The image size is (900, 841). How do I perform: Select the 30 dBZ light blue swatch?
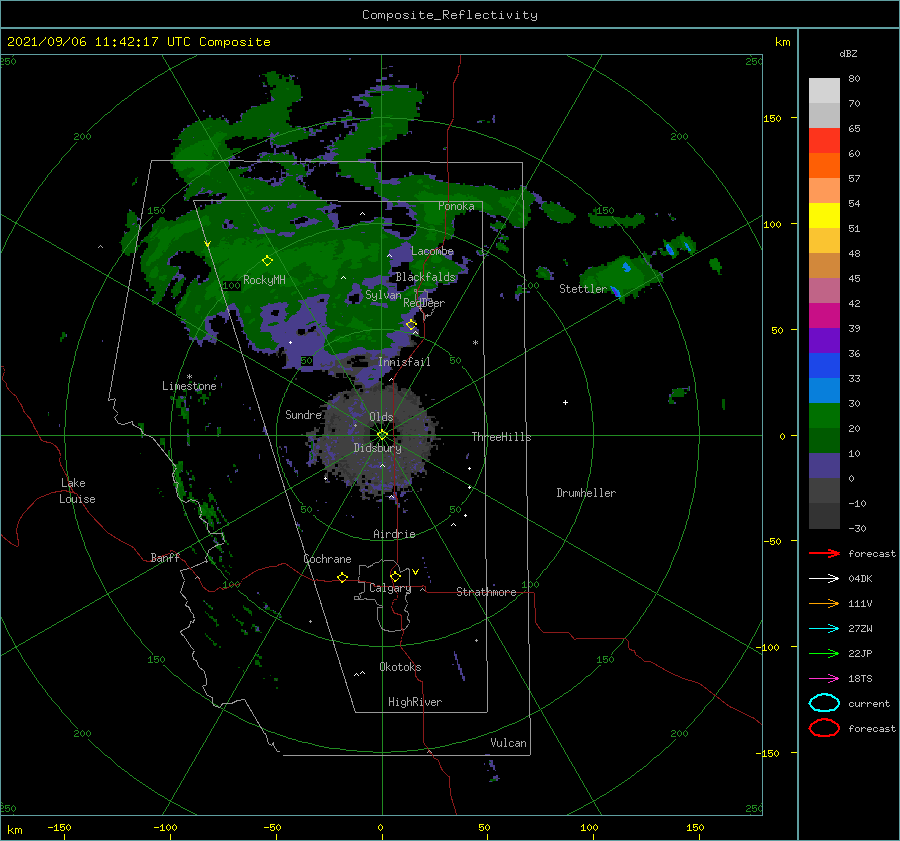(824, 390)
